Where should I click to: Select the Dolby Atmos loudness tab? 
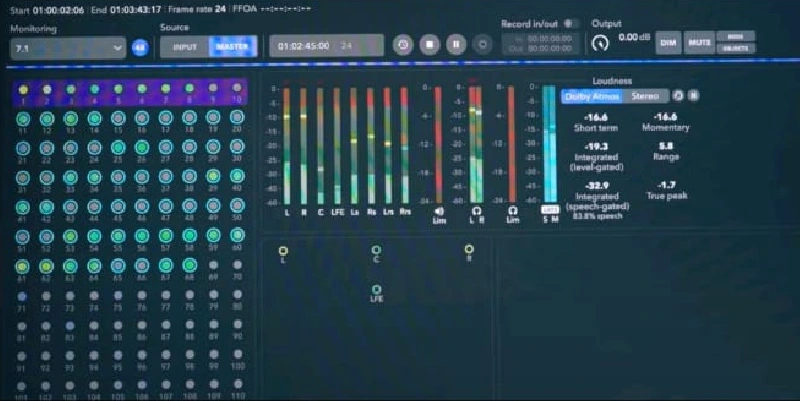coord(593,96)
